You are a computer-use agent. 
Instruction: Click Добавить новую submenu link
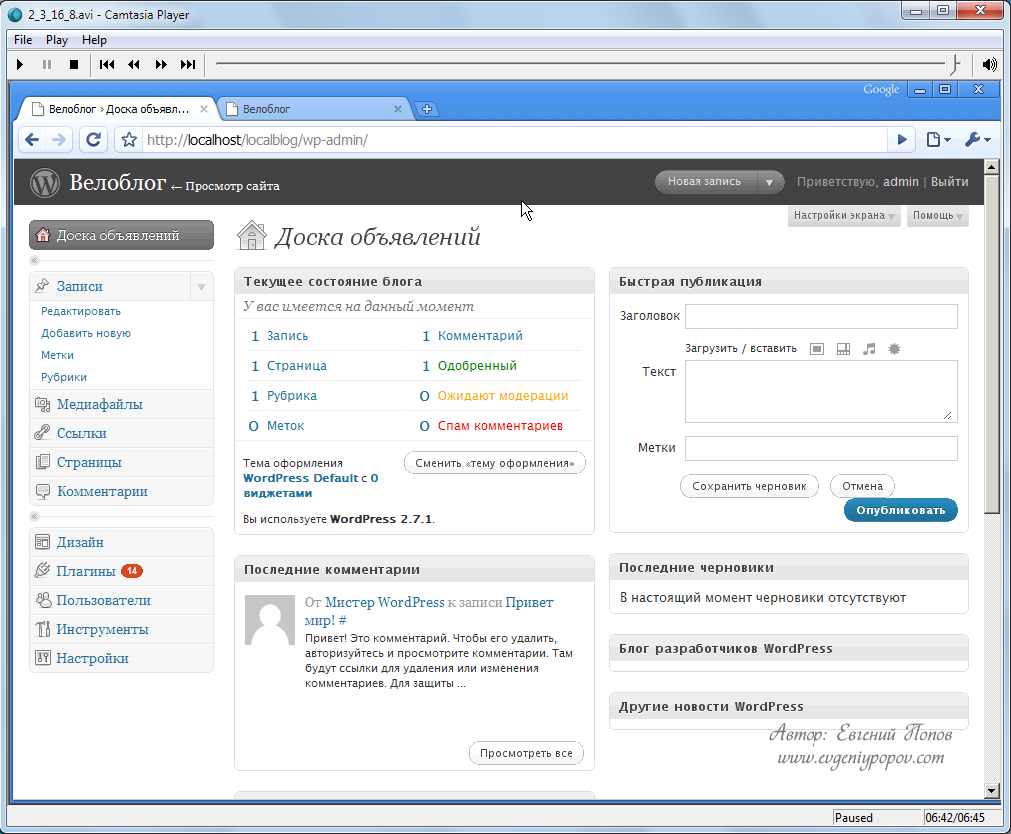(x=86, y=333)
